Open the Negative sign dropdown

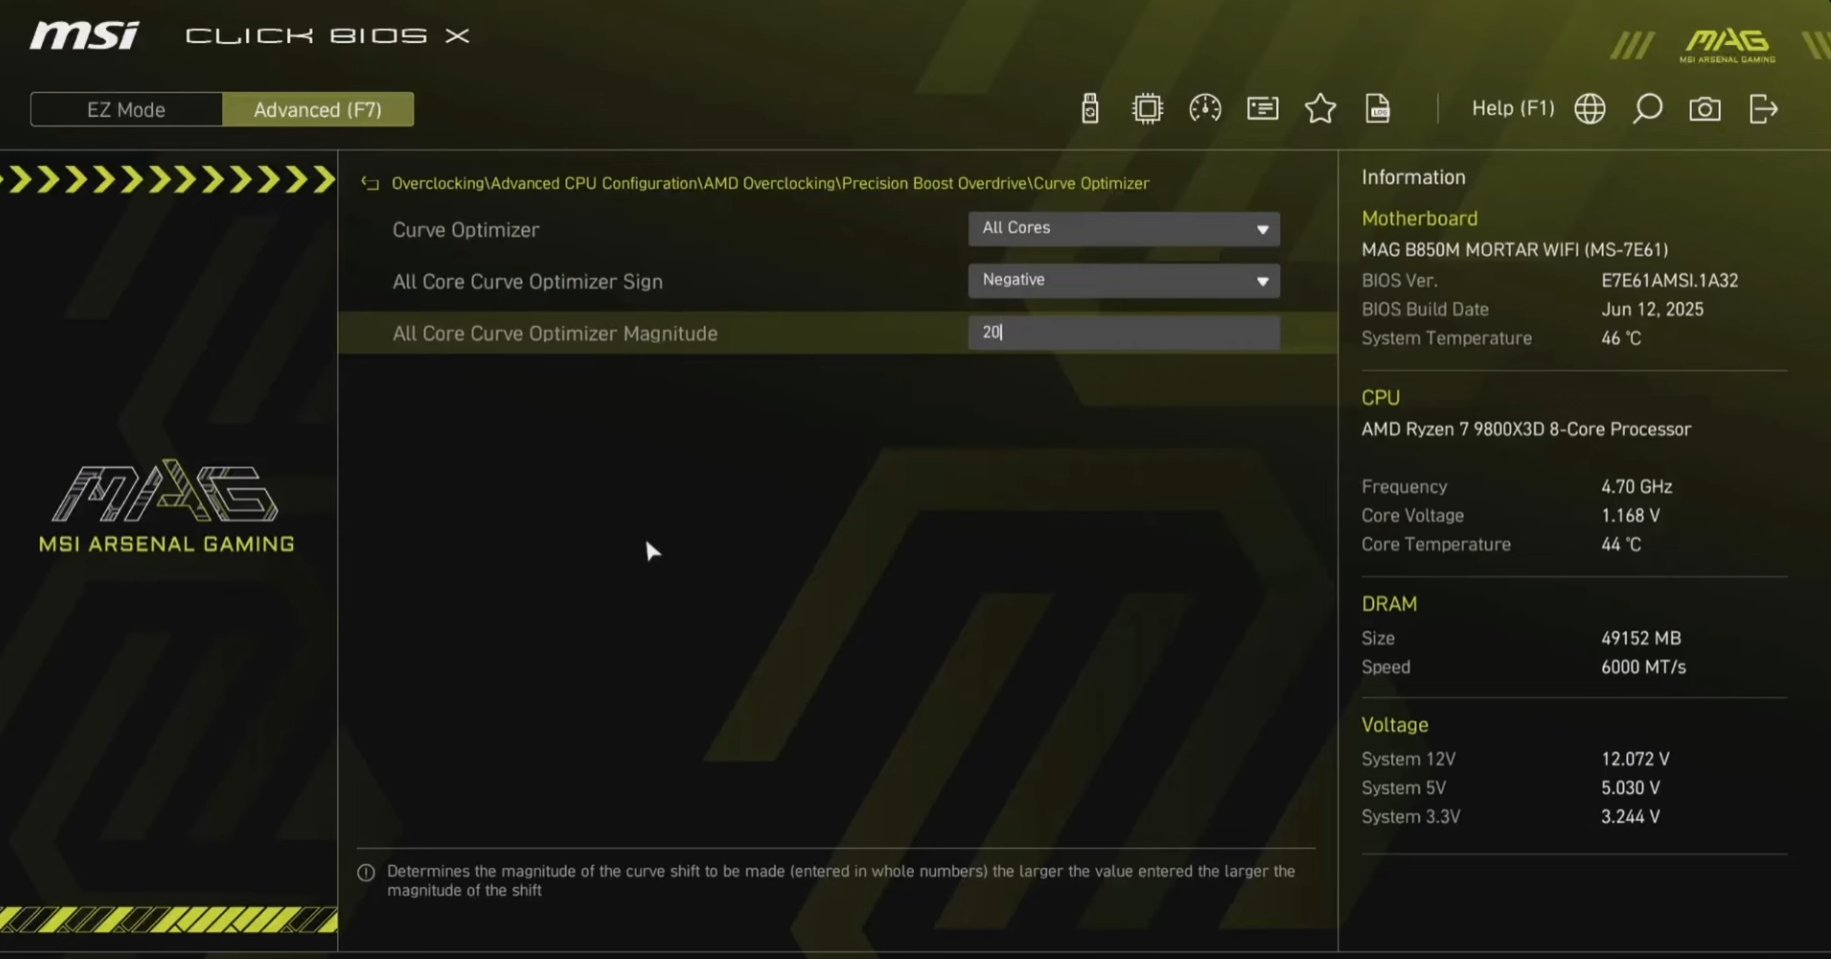[x=1124, y=281]
